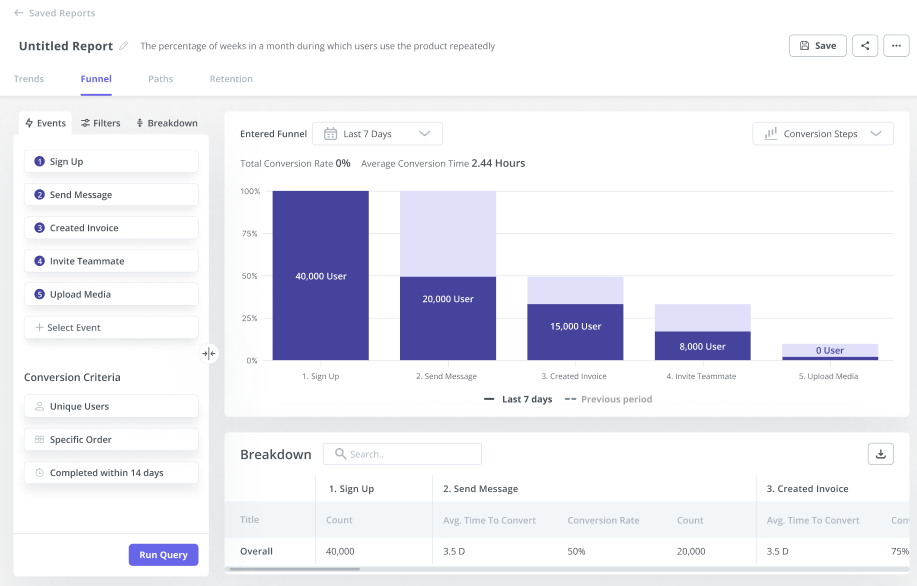Click the pencil icon to rename report

124,46
